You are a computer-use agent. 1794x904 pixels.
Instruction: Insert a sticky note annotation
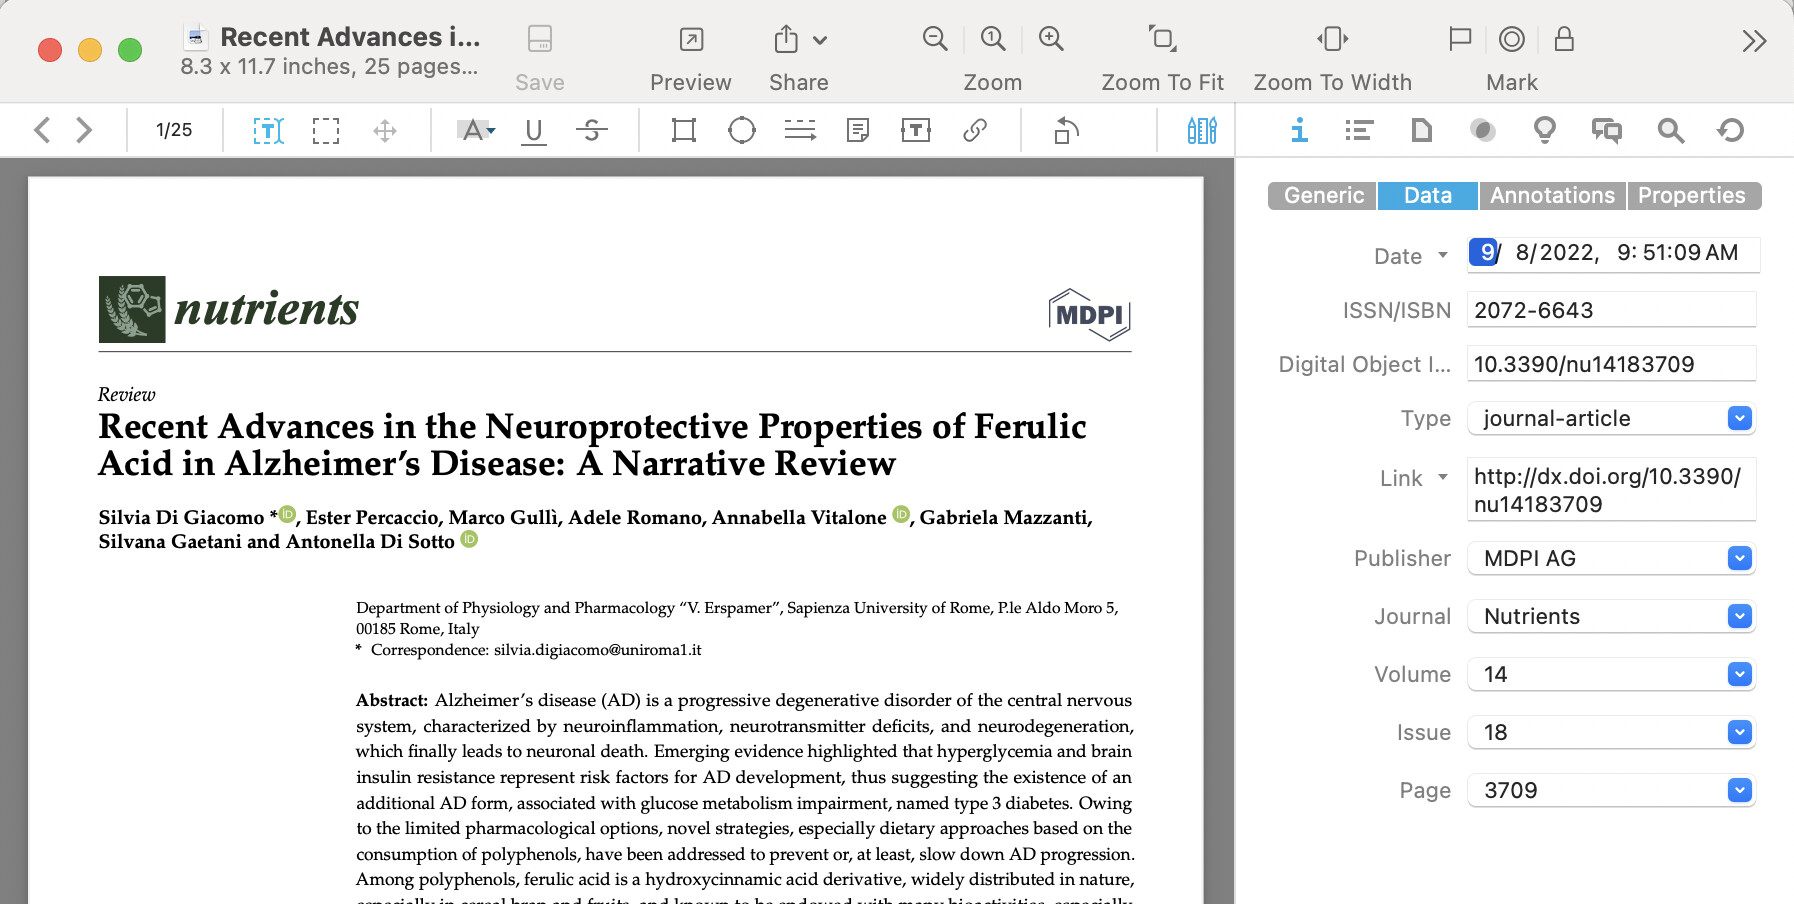point(858,130)
